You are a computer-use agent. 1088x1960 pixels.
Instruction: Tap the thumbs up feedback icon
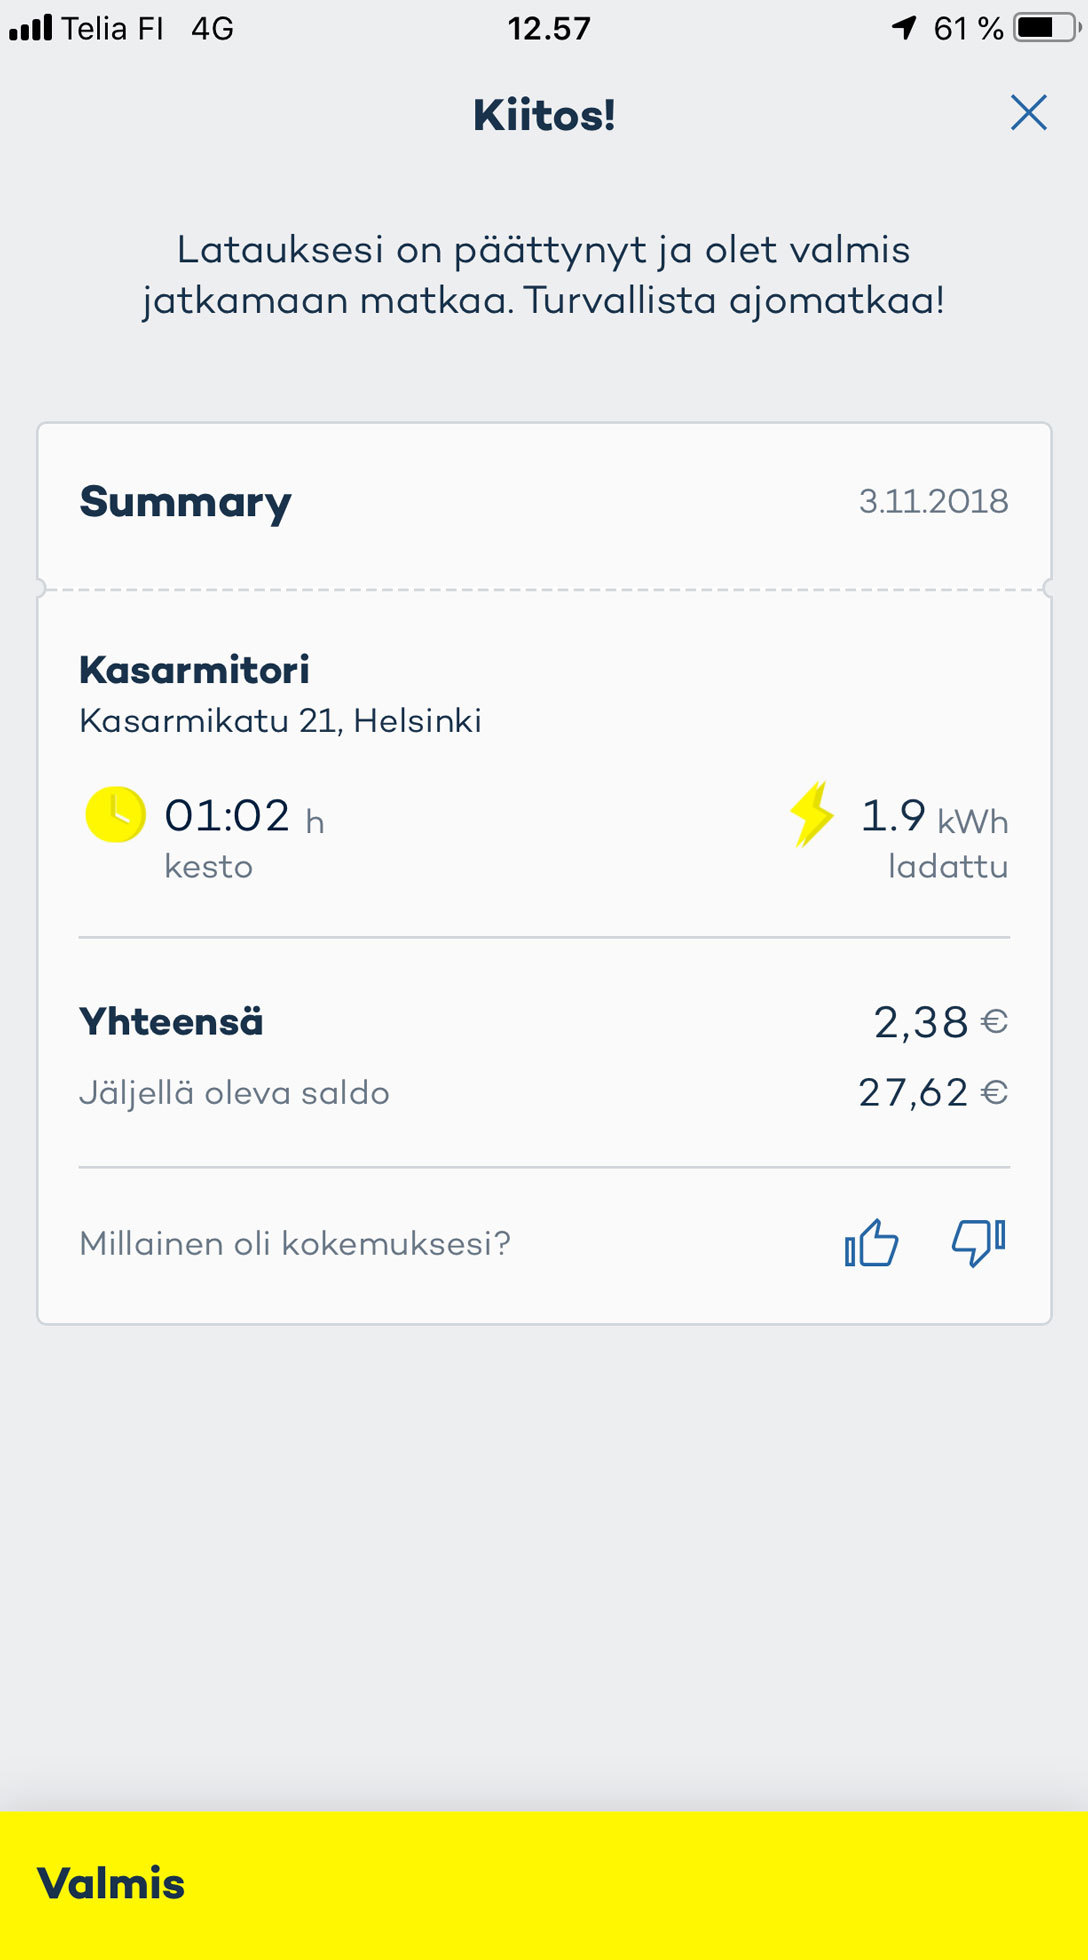tap(871, 1243)
